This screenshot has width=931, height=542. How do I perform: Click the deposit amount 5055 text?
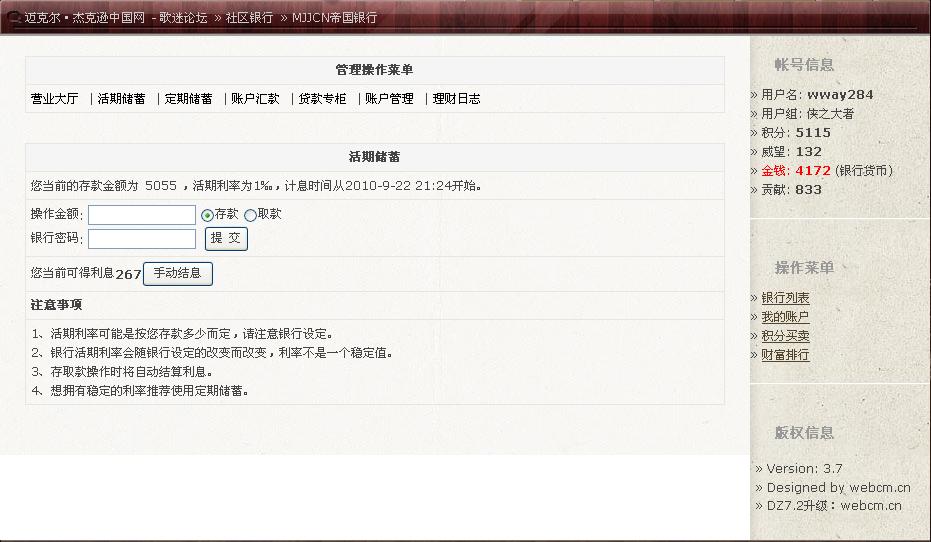pos(161,186)
